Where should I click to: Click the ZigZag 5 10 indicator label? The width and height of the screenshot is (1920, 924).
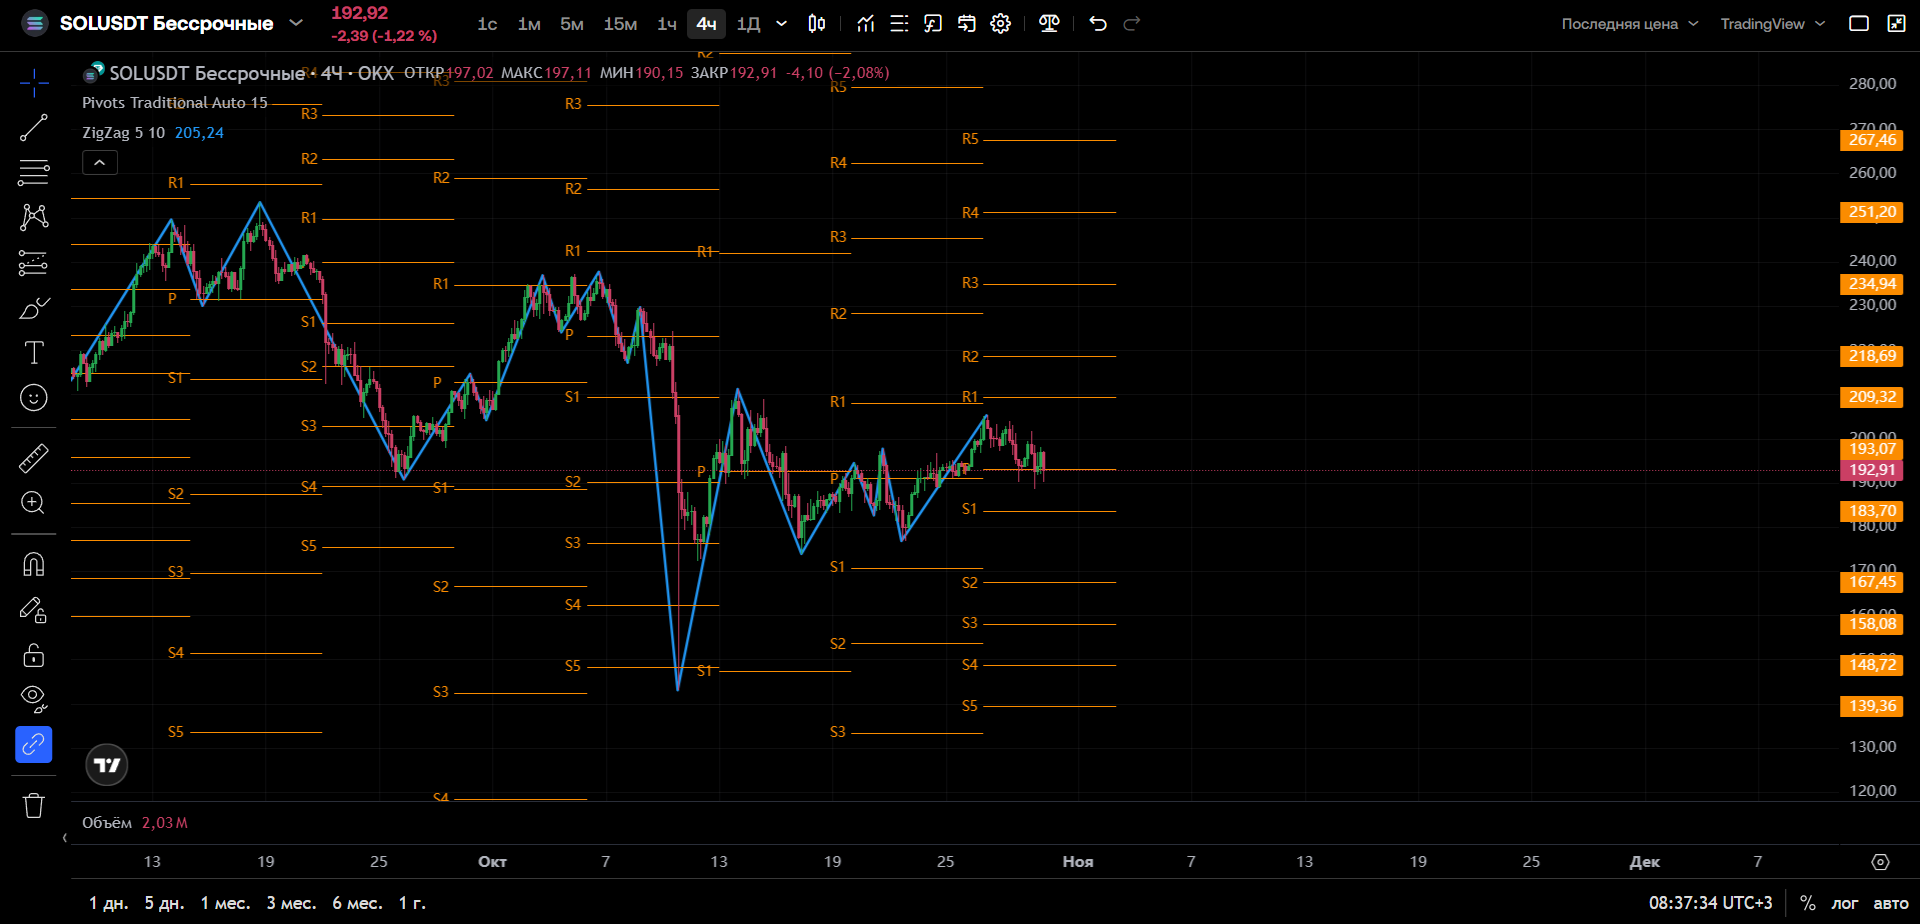pyautogui.click(x=123, y=133)
